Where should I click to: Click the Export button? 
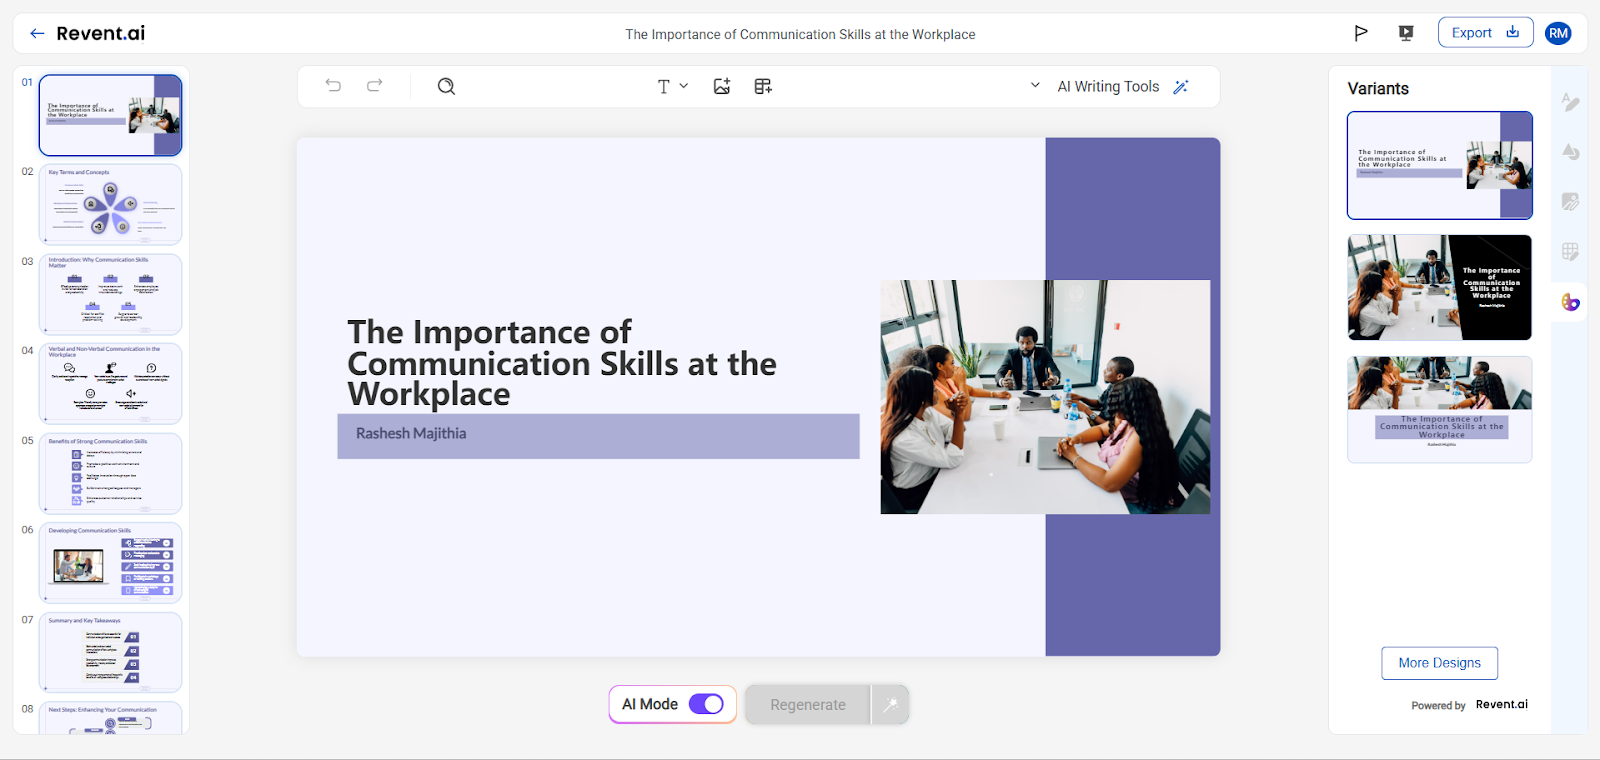coord(1485,33)
